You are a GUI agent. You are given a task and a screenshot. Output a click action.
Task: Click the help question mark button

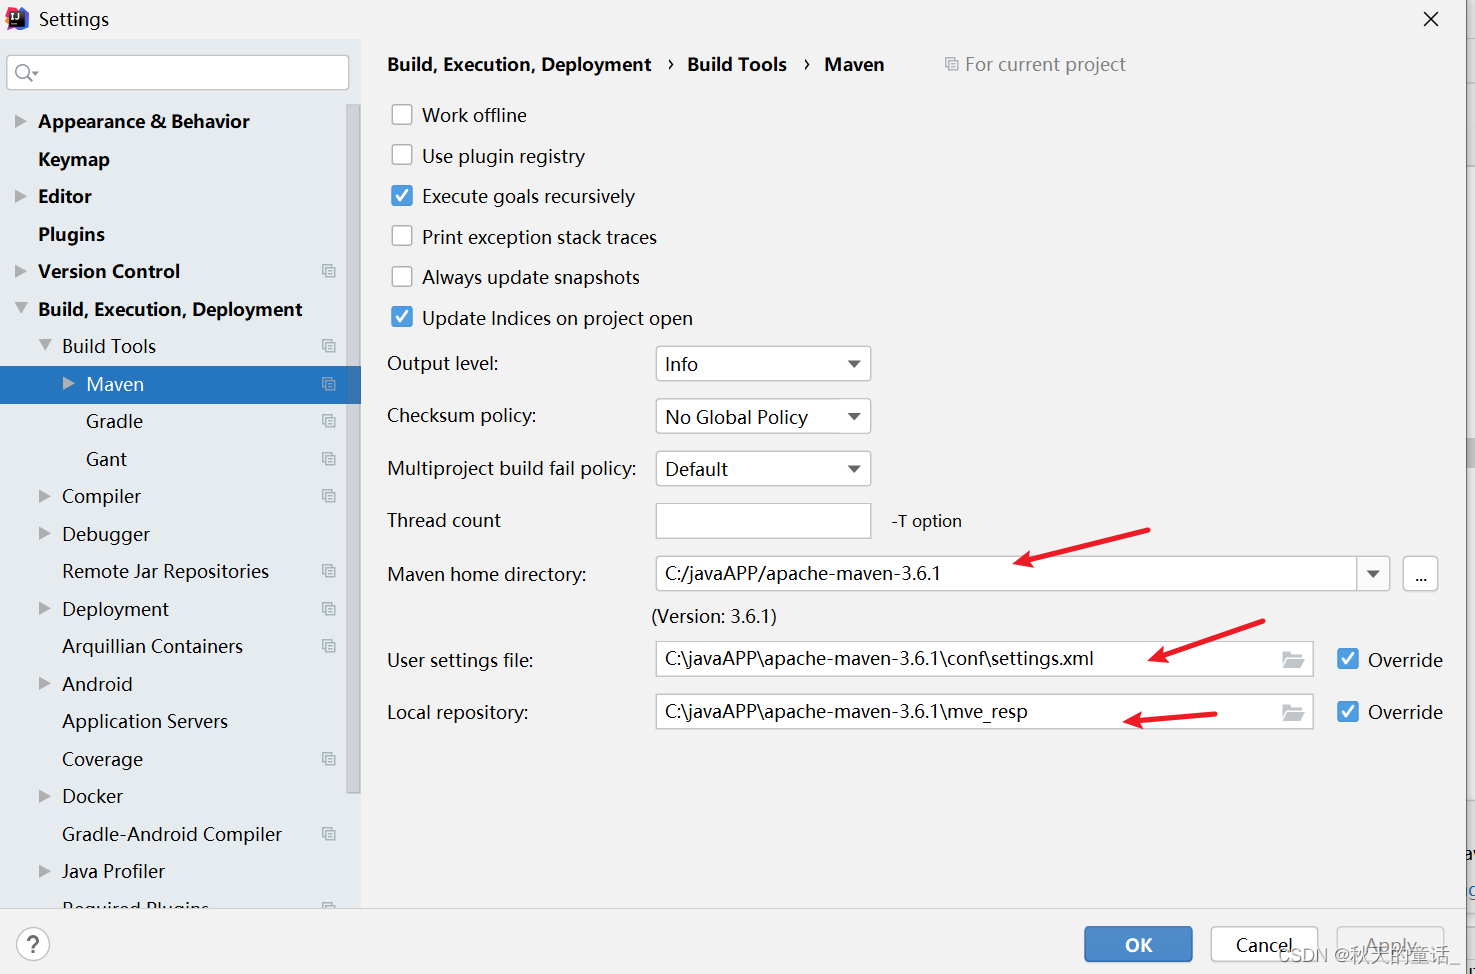[33, 944]
